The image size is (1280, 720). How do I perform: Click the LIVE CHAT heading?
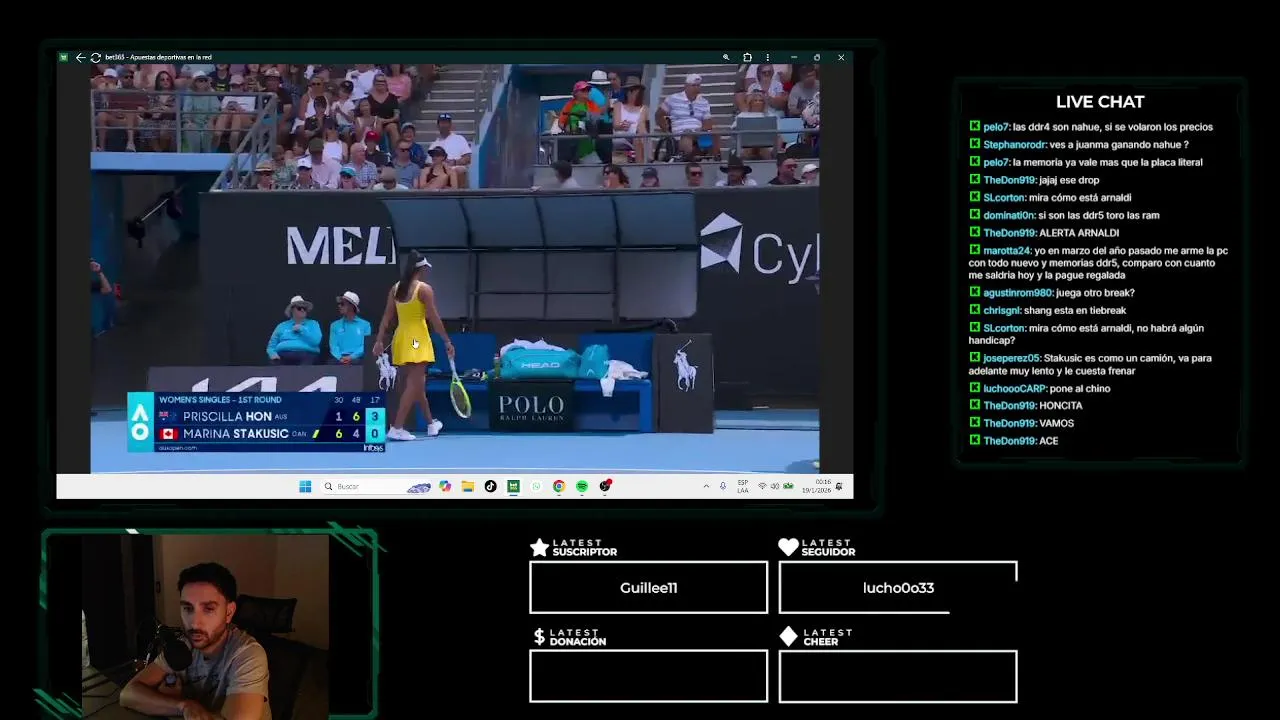click(x=1100, y=102)
